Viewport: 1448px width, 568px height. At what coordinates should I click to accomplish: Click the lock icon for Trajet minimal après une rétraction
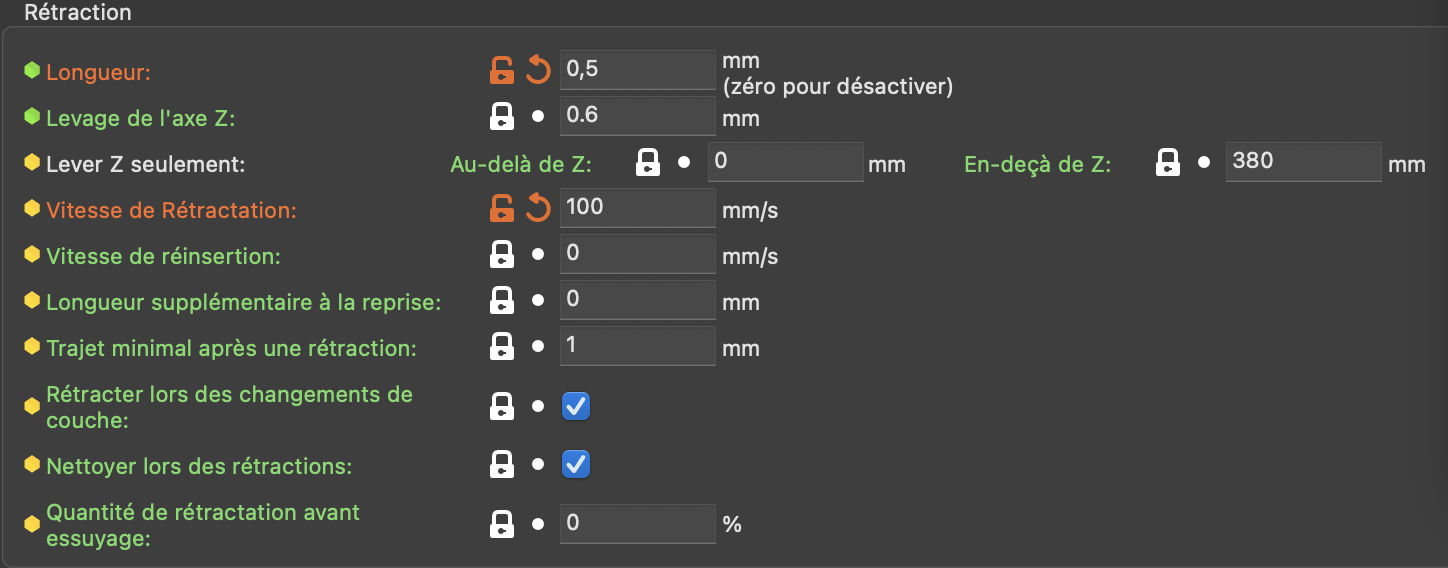[x=501, y=346]
